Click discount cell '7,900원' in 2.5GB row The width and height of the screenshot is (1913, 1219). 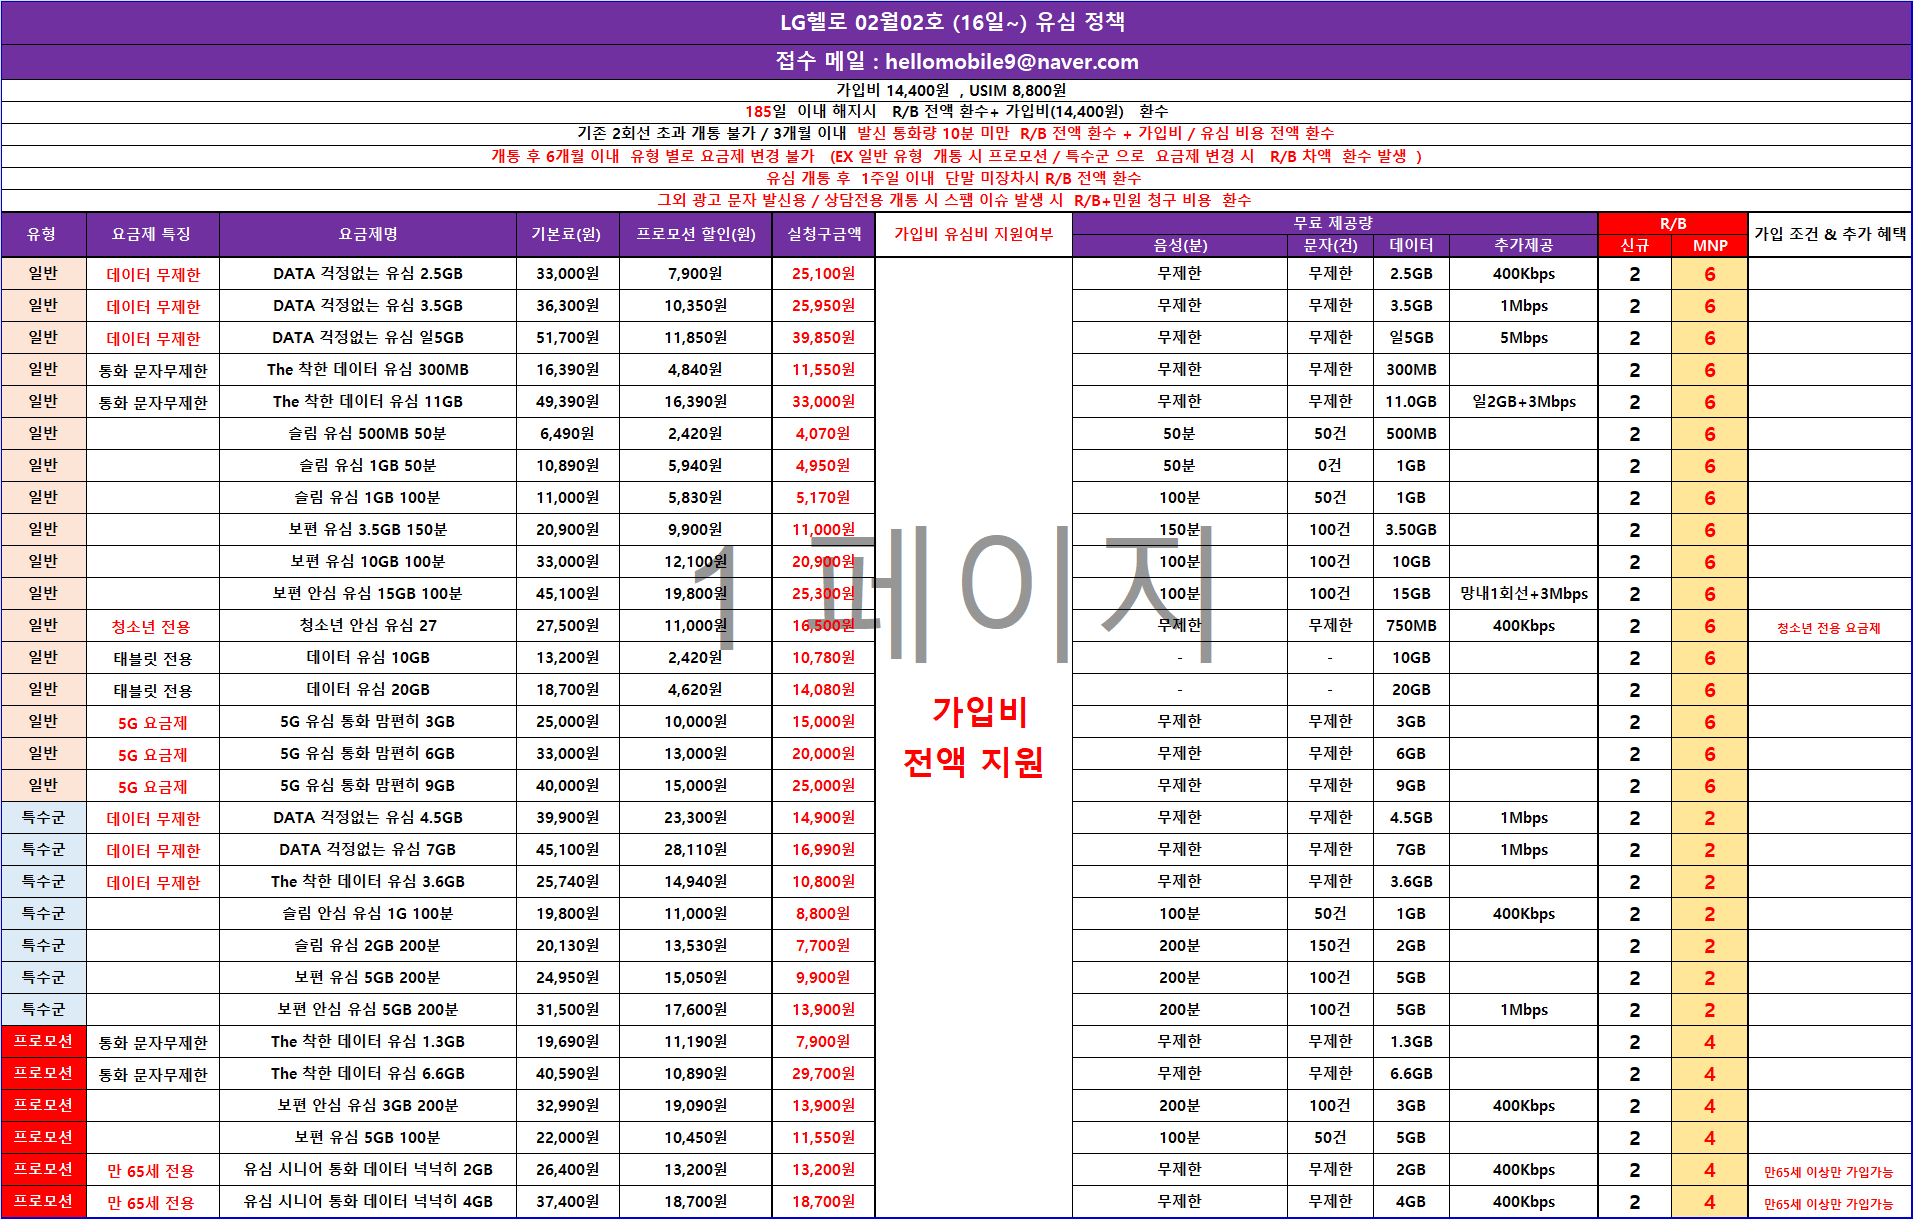click(x=695, y=273)
